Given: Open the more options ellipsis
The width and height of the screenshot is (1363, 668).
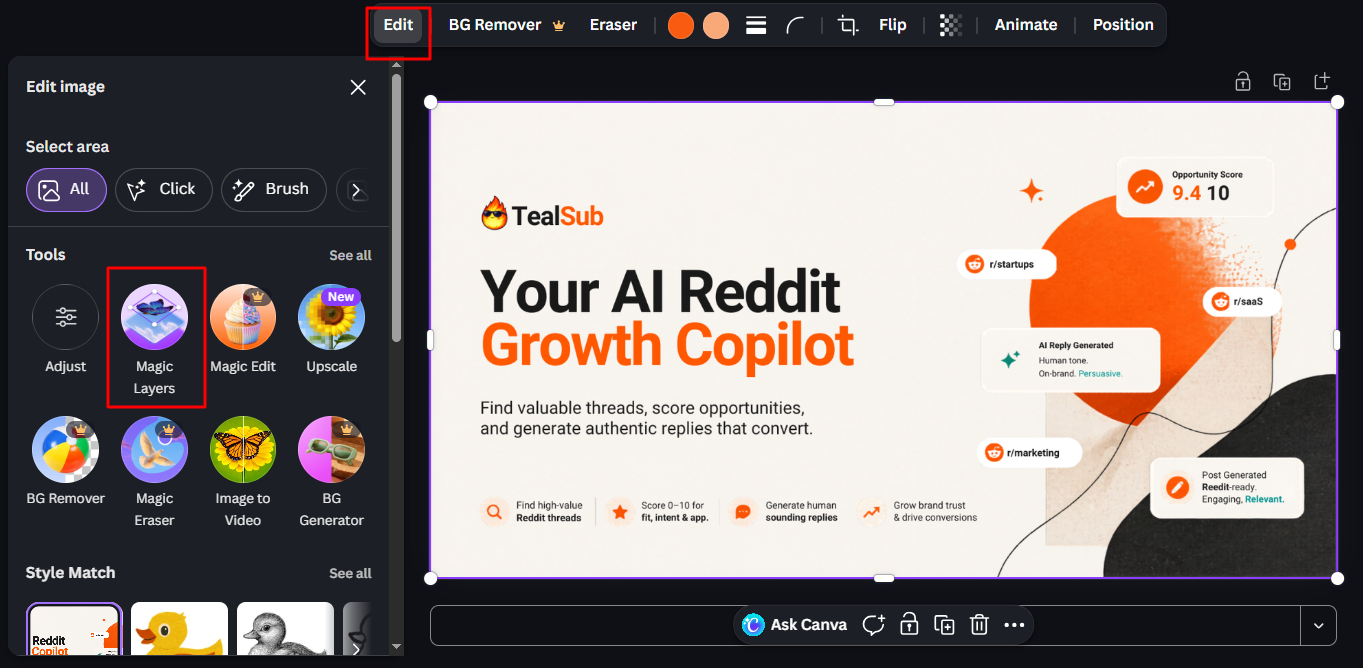Looking at the screenshot, I should [x=1014, y=625].
